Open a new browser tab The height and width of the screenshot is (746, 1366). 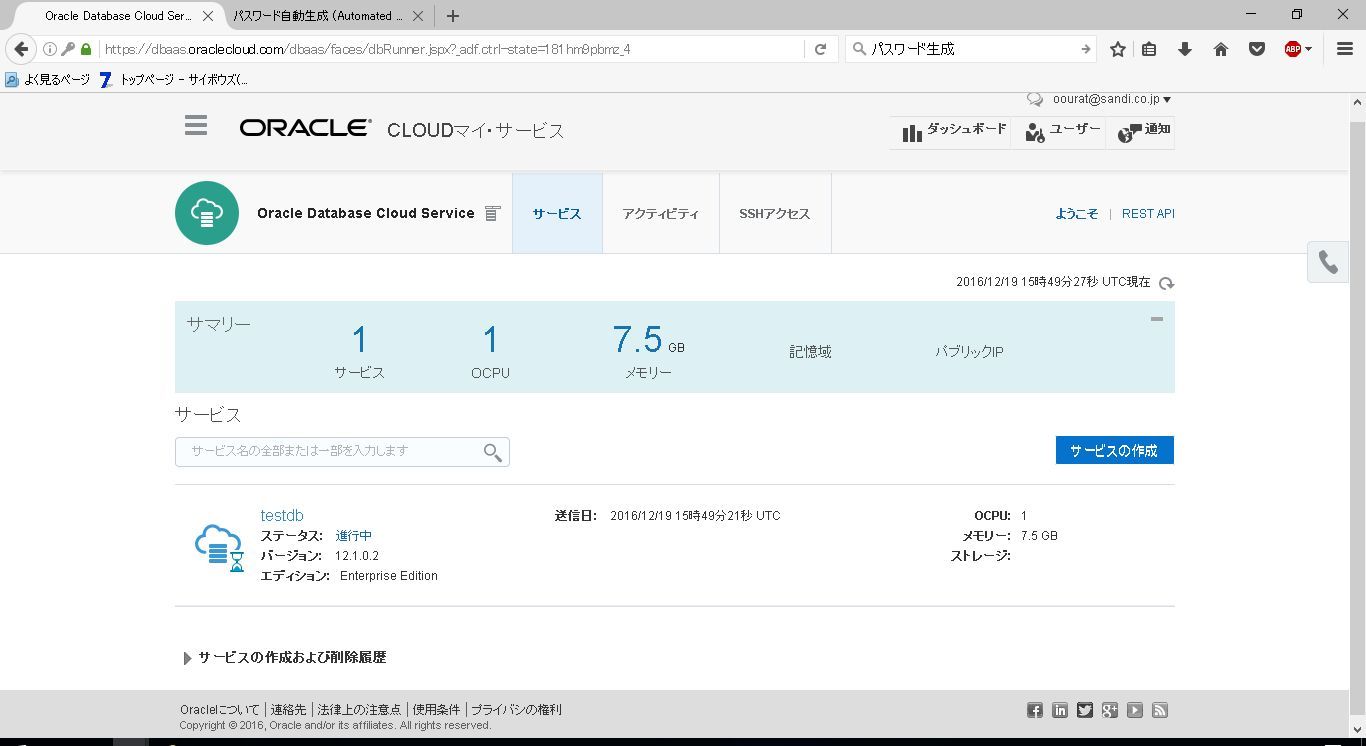tap(453, 16)
